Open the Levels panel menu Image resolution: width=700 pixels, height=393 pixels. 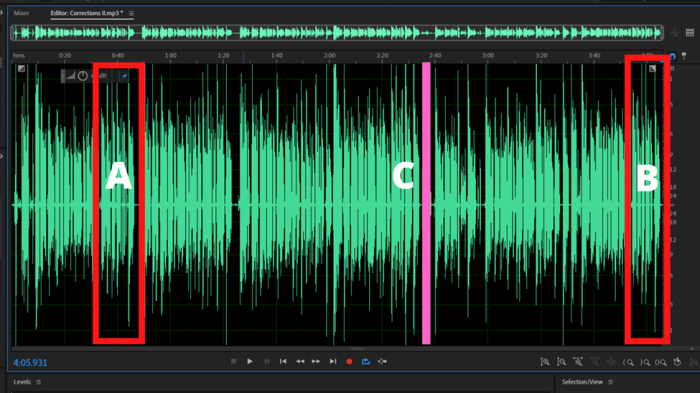point(38,382)
